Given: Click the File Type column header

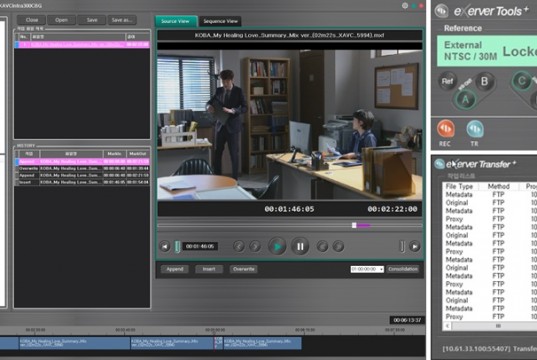Looking at the screenshot, I should click(459, 186).
